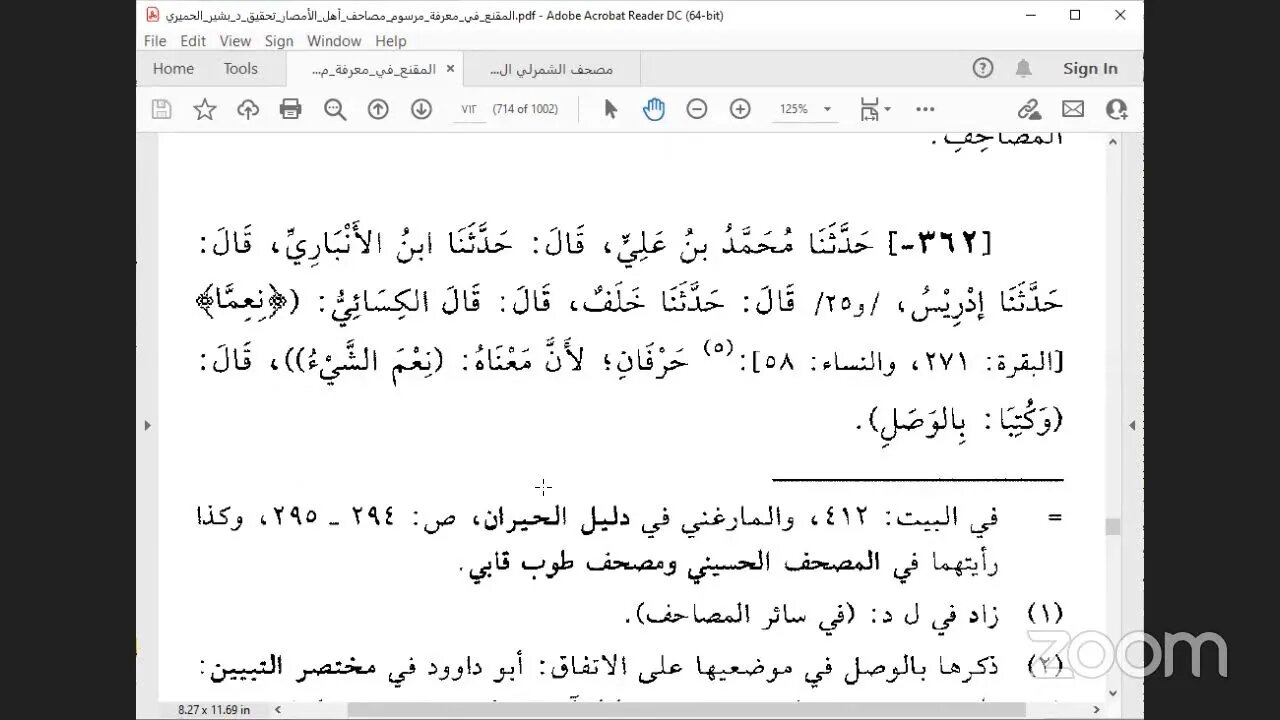Click the page number input field
The height and width of the screenshot is (720, 1280).
pyautogui.click(x=469, y=109)
